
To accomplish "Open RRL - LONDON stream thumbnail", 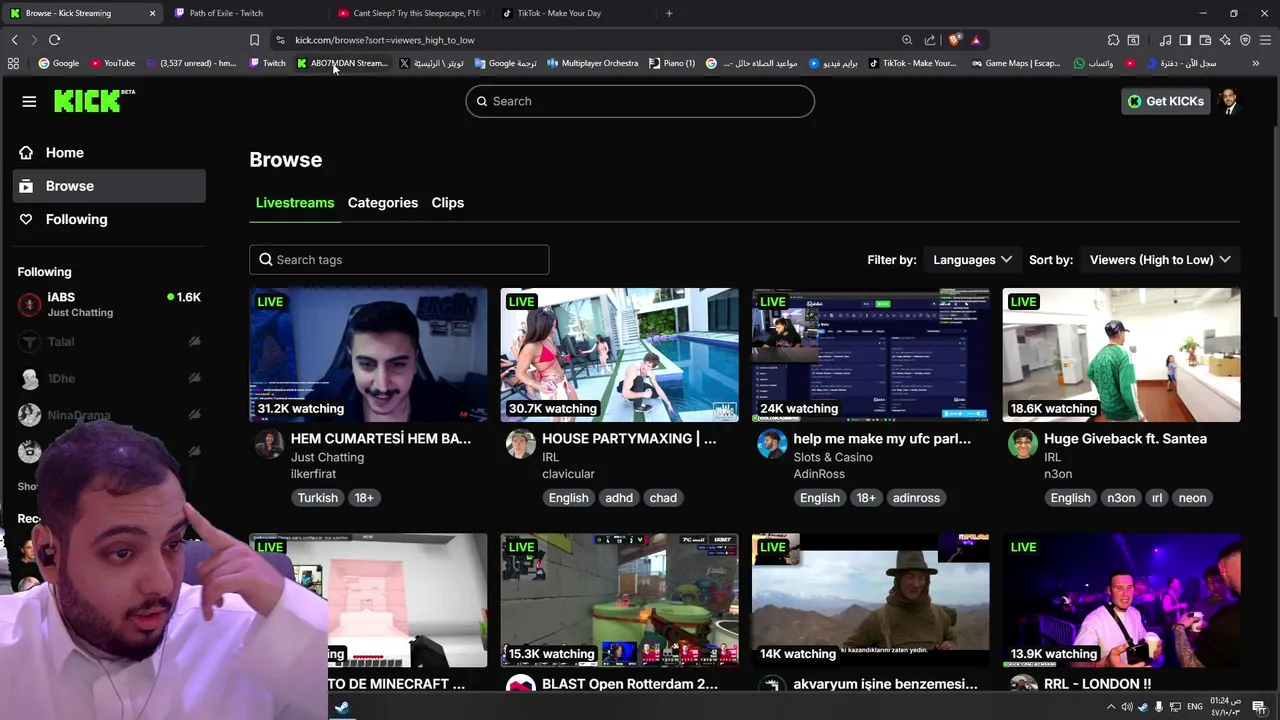I will pos(1121,600).
